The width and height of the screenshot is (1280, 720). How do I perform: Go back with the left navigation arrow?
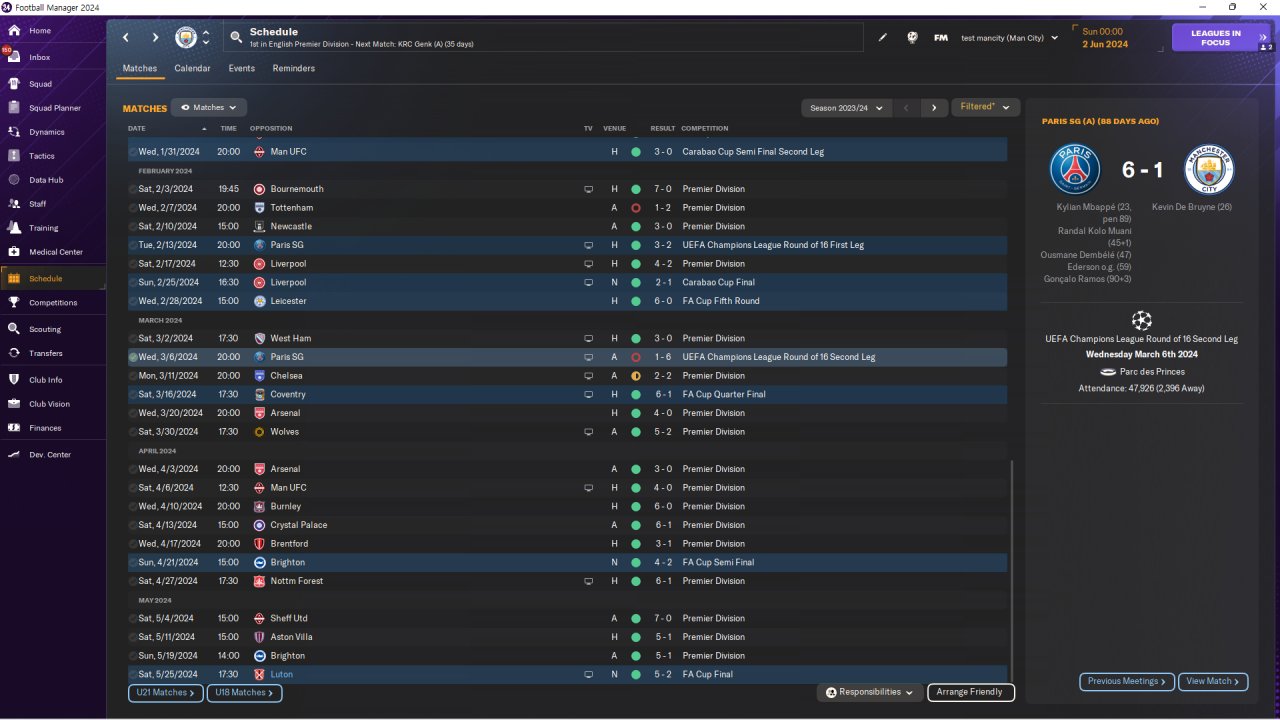(126, 38)
